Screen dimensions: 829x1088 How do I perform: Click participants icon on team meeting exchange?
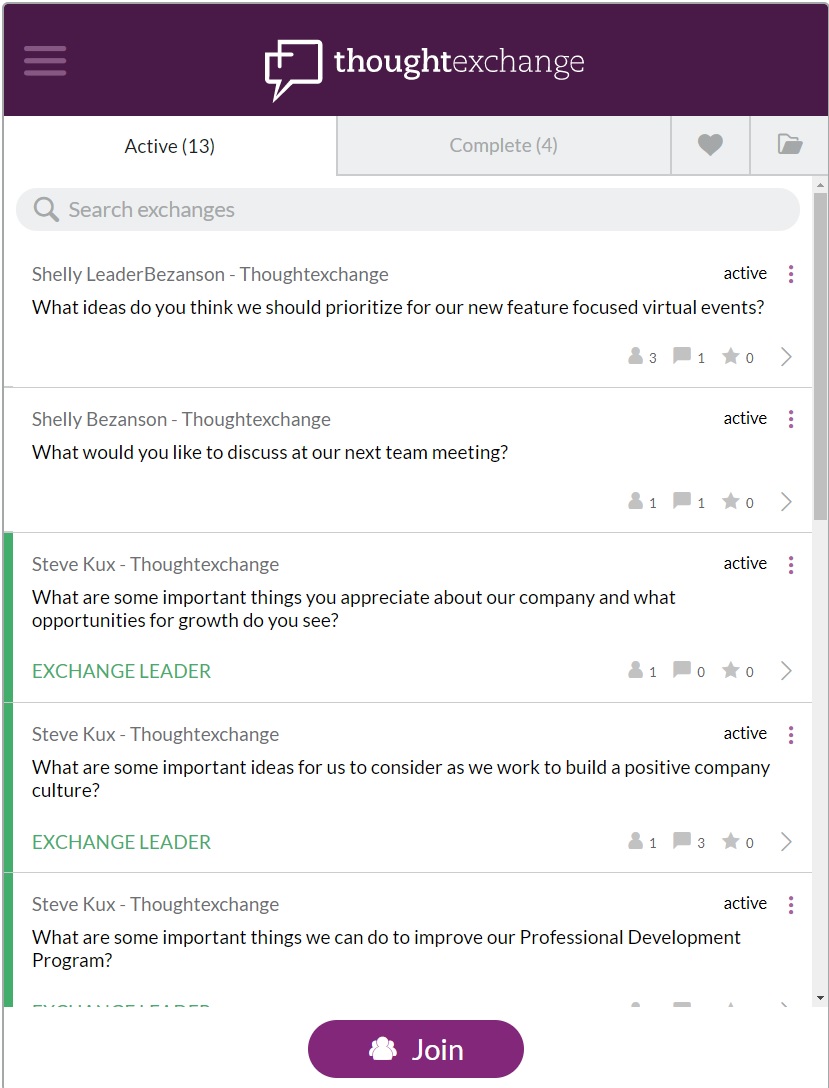coord(635,501)
